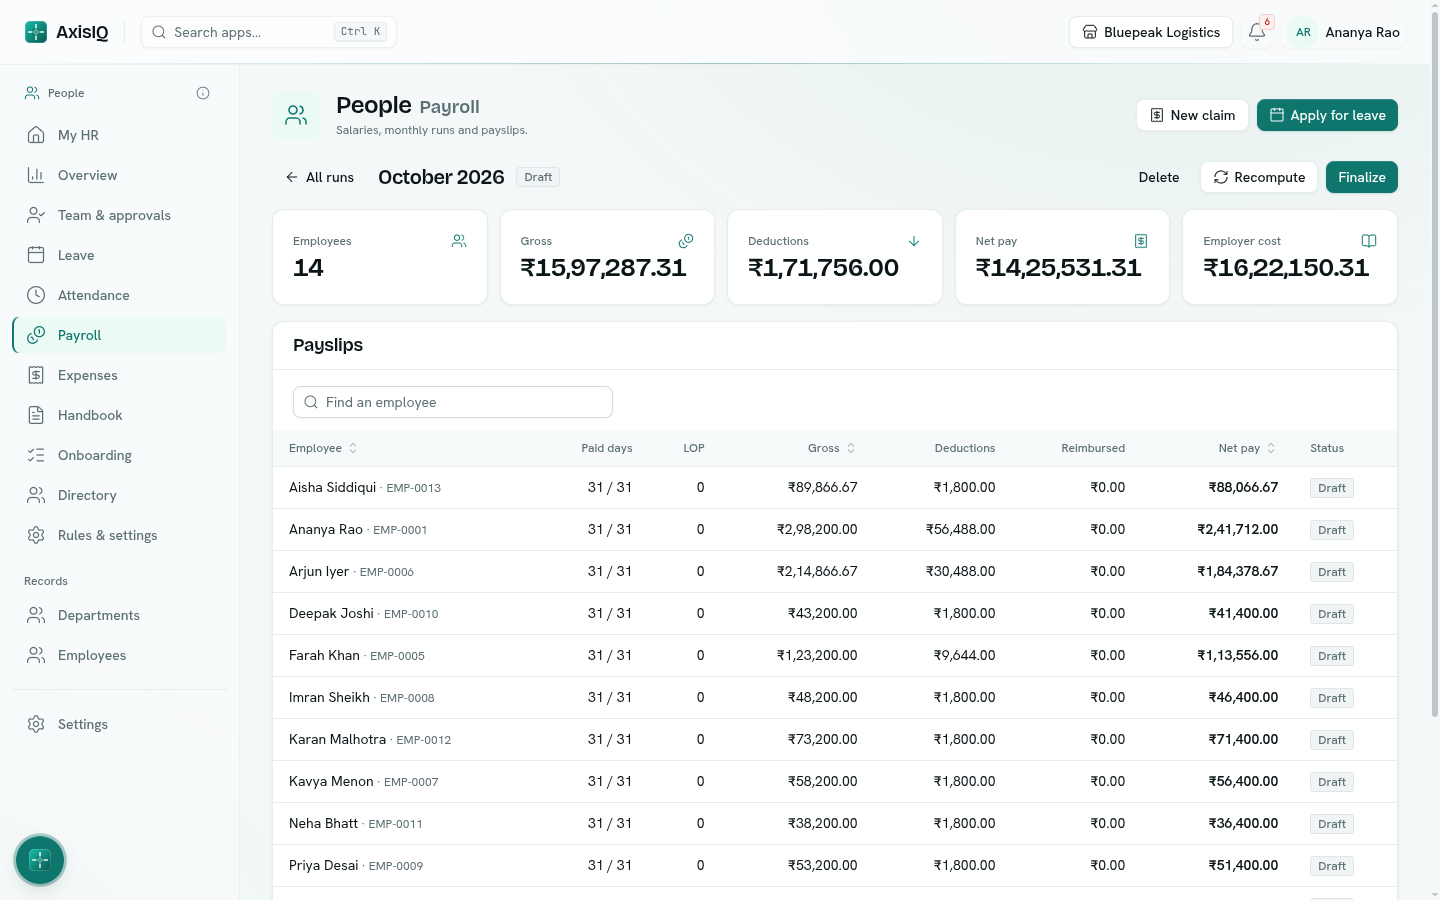Click the People info icon in sidebar
Image resolution: width=1440 pixels, height=900 pixels.
(203, 93)
